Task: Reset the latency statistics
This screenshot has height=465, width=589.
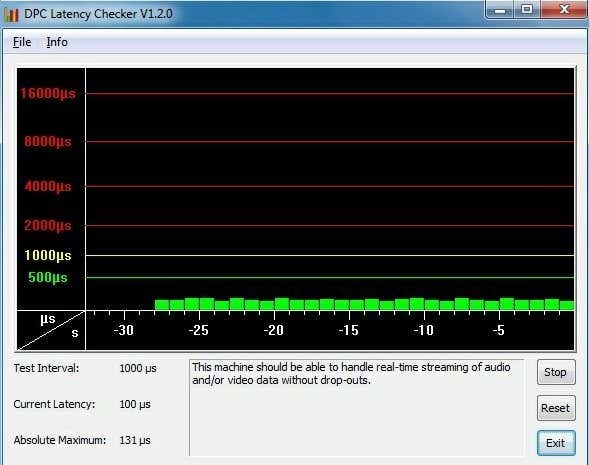Action: click(556, 408)
